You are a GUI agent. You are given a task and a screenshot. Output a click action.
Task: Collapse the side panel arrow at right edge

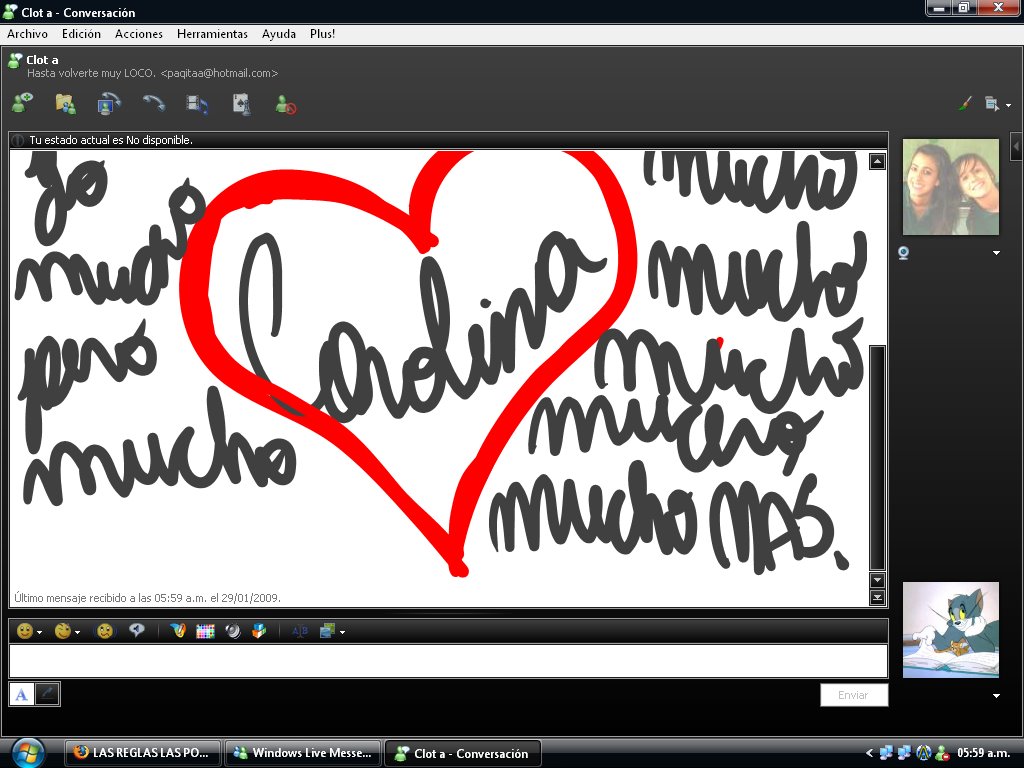[1016, 146]
